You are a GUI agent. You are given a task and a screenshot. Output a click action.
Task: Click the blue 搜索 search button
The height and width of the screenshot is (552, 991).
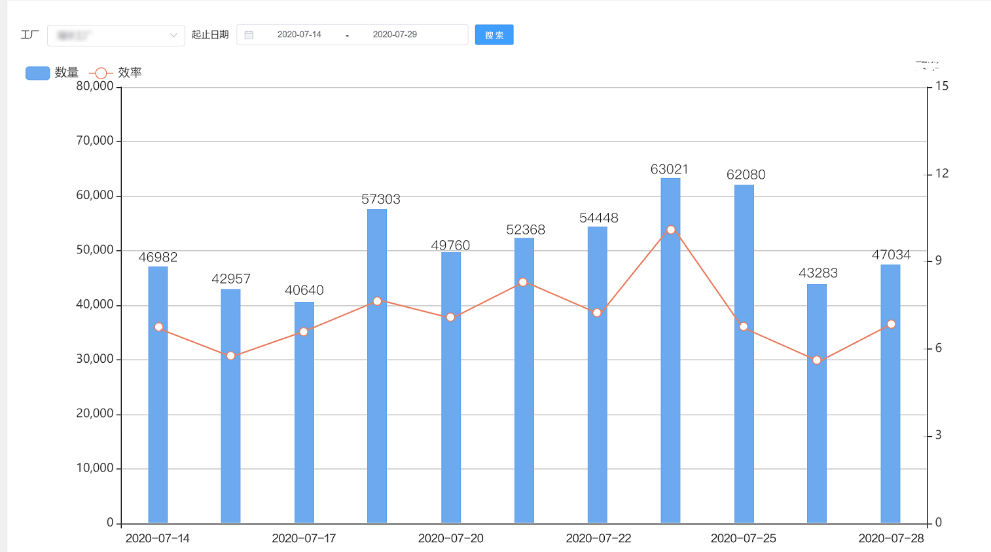pos(494,35)
